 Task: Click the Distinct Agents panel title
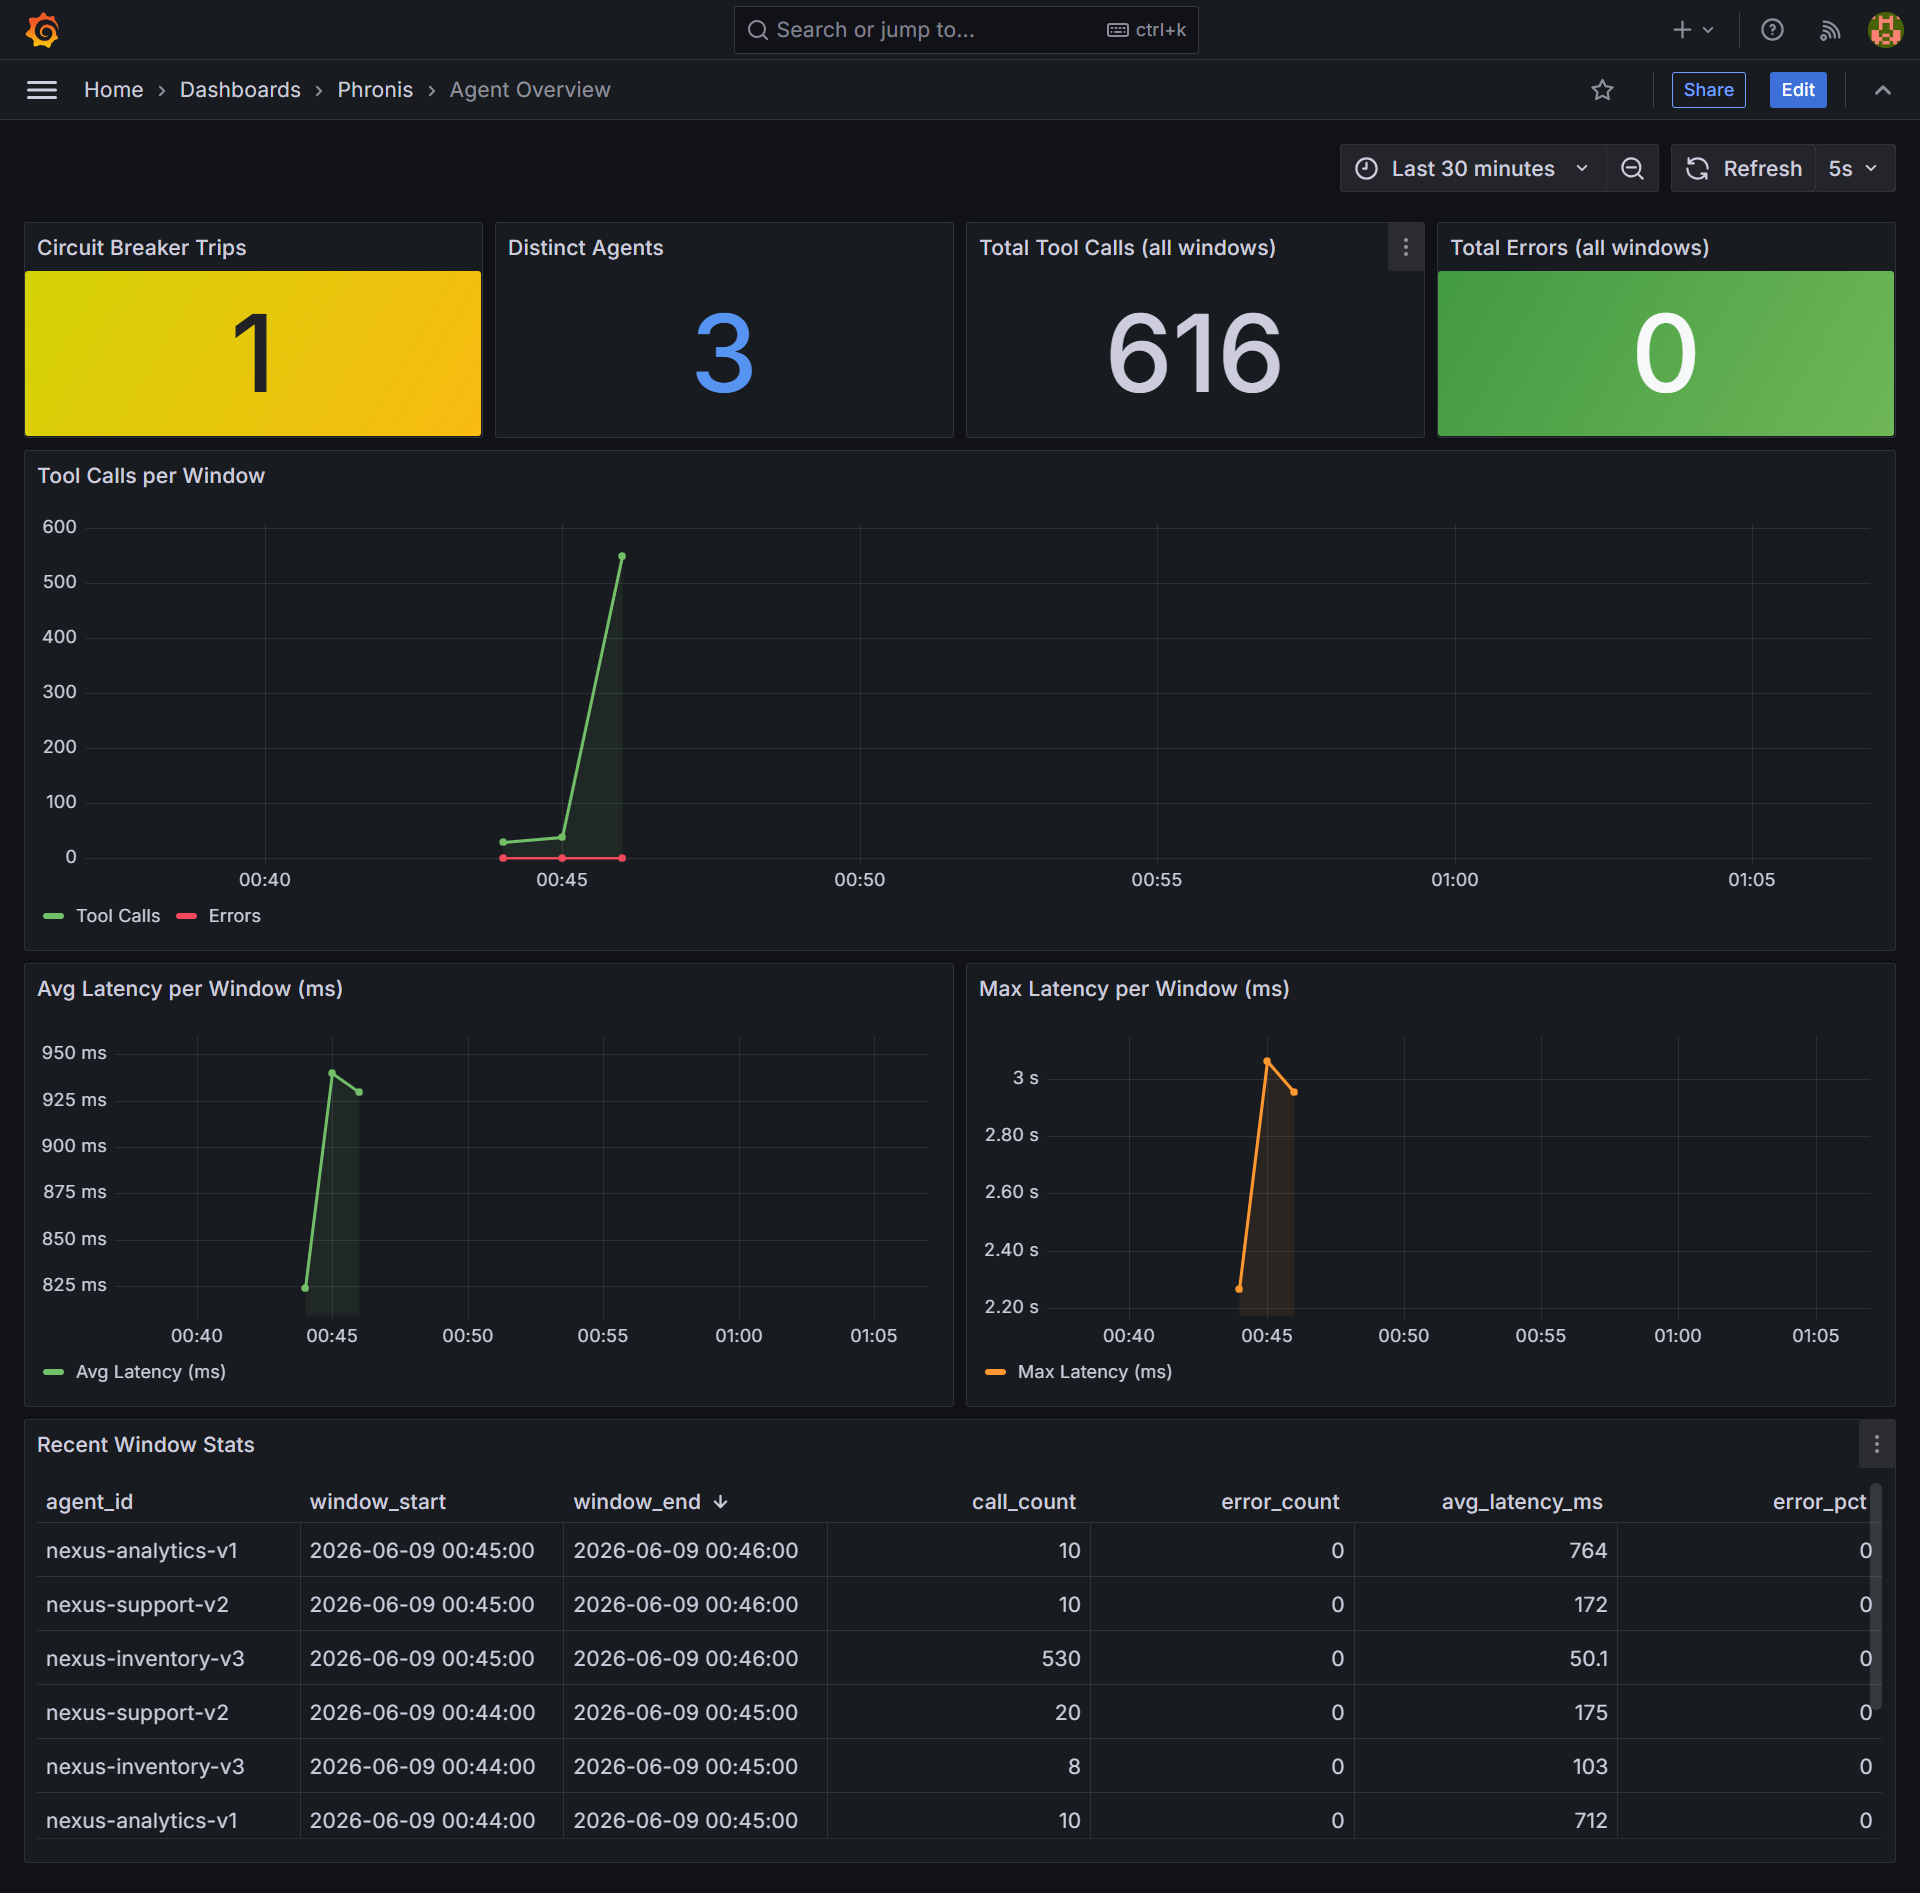585,248
